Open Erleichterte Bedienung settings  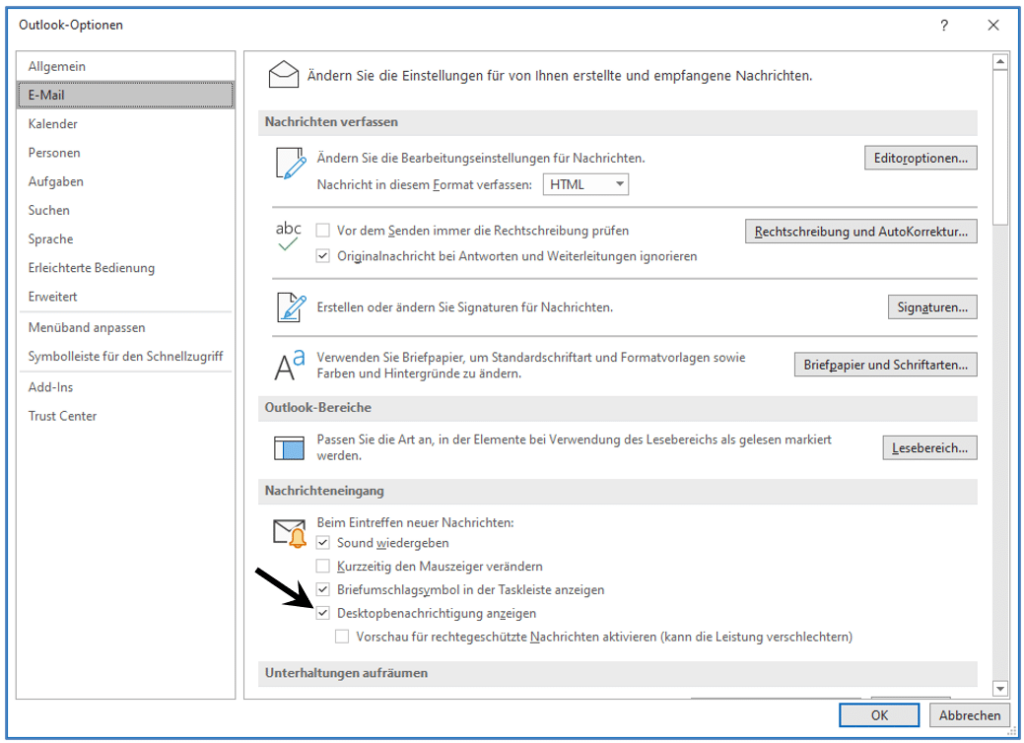(125, 268)
